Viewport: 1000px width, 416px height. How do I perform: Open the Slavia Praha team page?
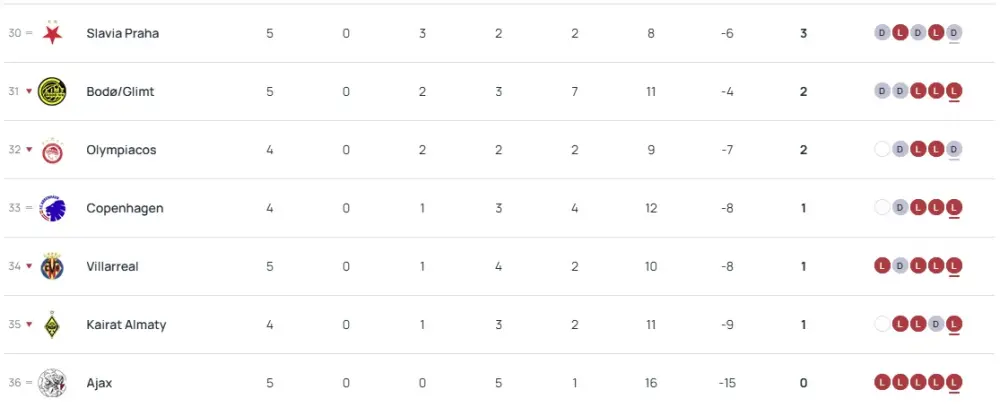(123, 33)
